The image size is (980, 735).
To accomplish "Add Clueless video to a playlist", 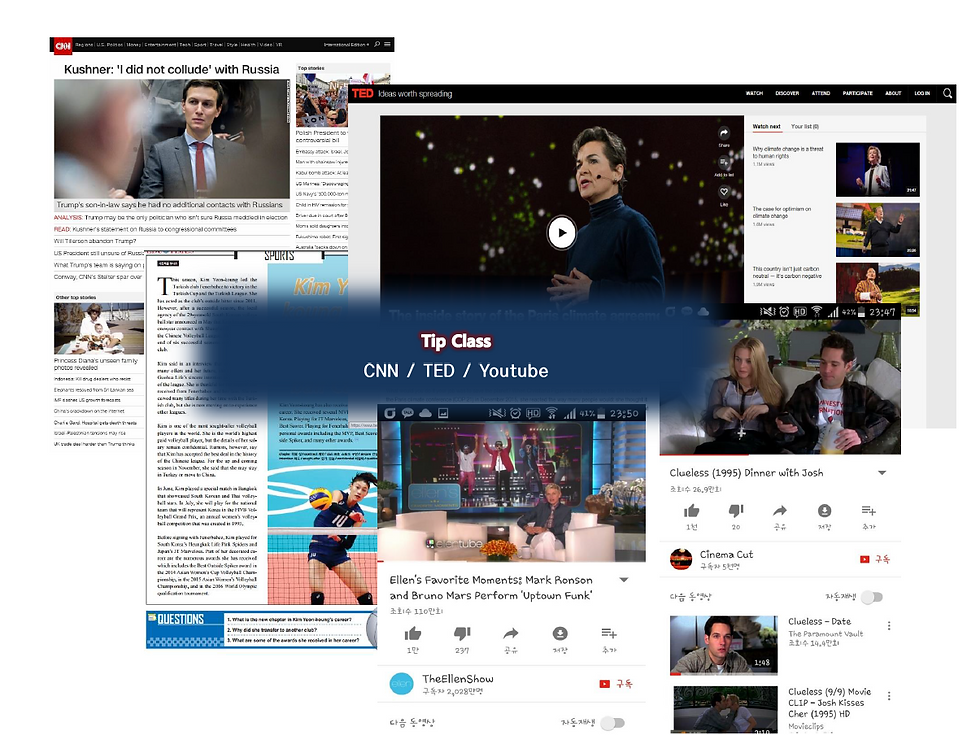I will [869, 511].
